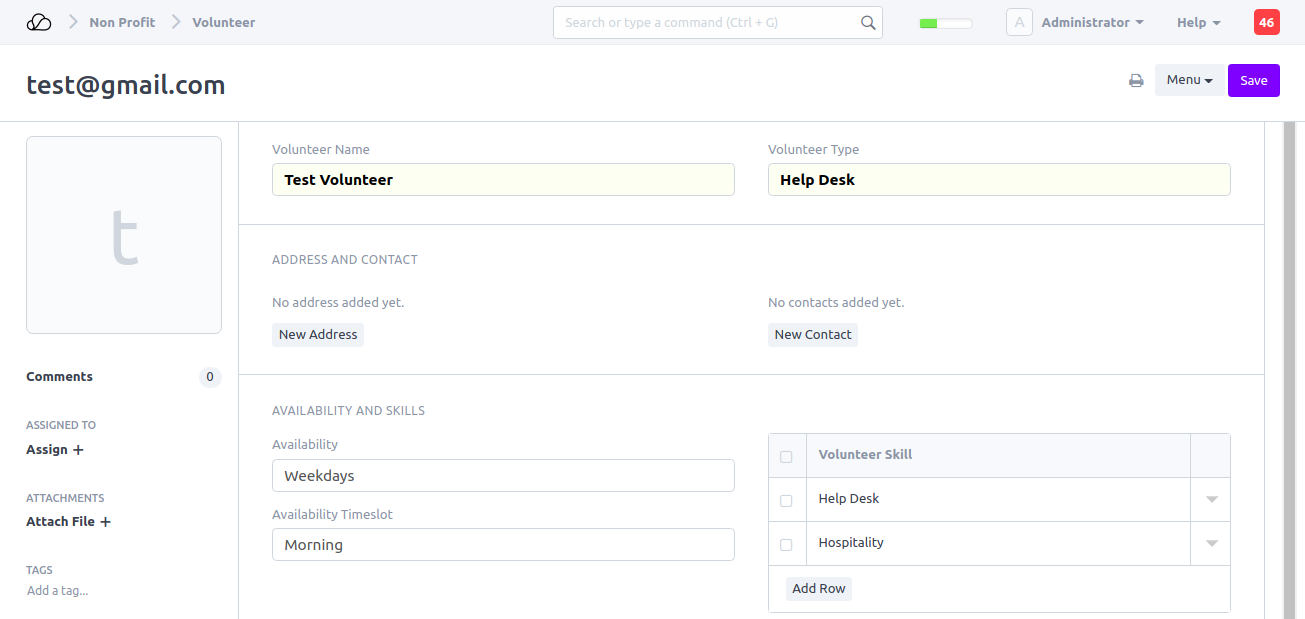Click the Administrator avatar icon
The image size is (1305, 619).
[1019, 22]
